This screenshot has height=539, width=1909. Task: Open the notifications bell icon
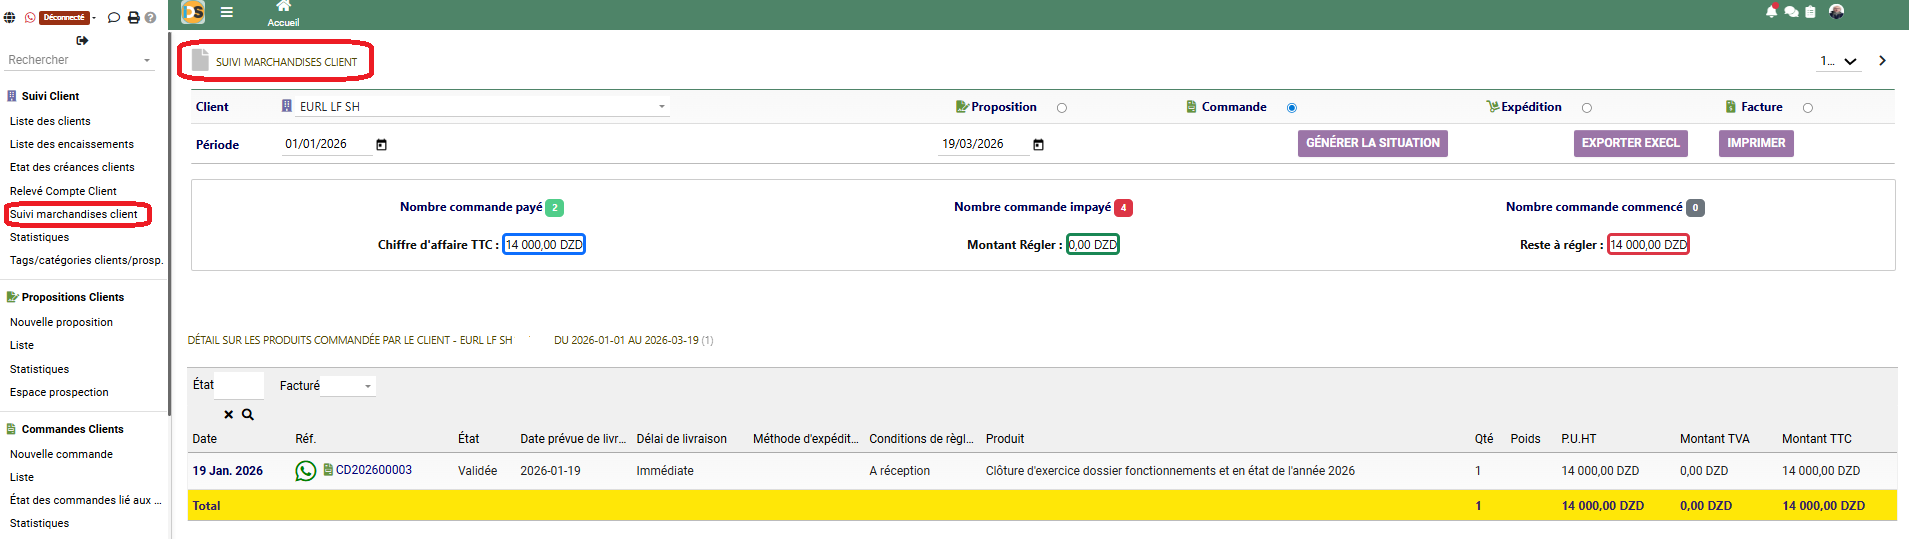[x=1771, y=12]
